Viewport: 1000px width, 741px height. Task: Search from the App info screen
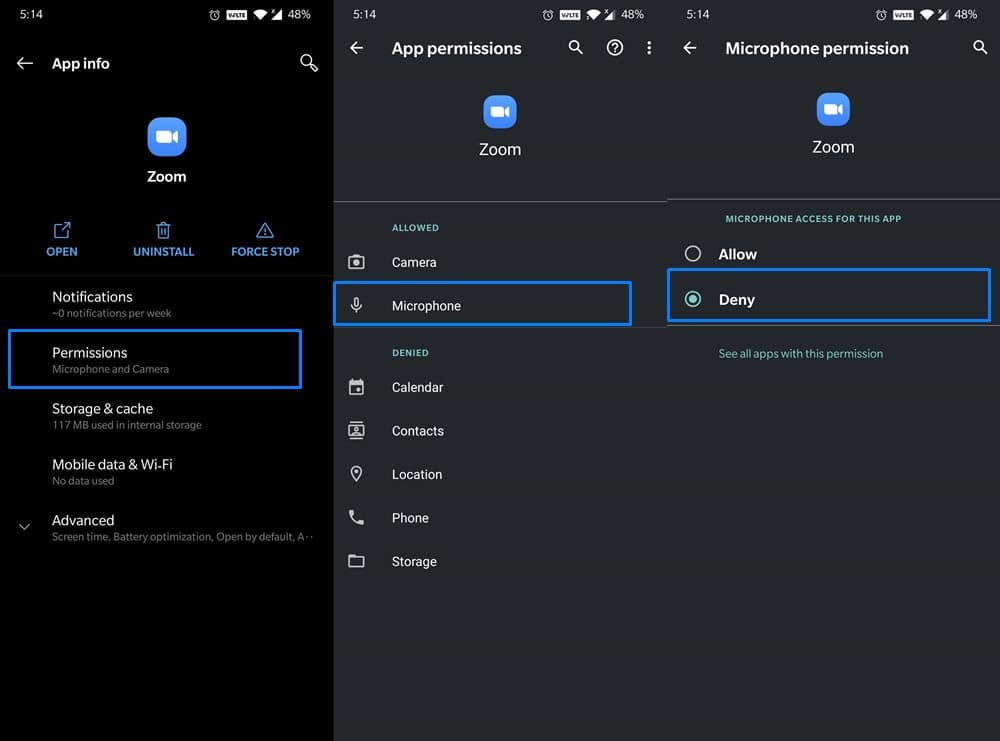coord(309,62)
